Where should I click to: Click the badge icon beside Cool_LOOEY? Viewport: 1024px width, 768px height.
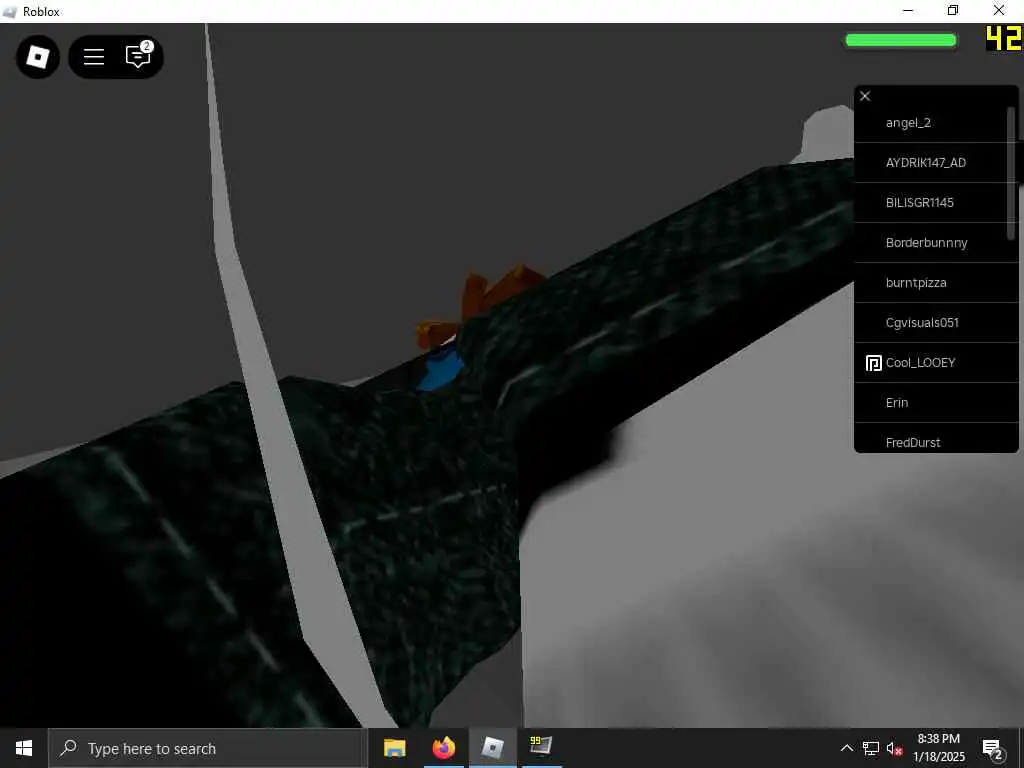click(873, 363)
